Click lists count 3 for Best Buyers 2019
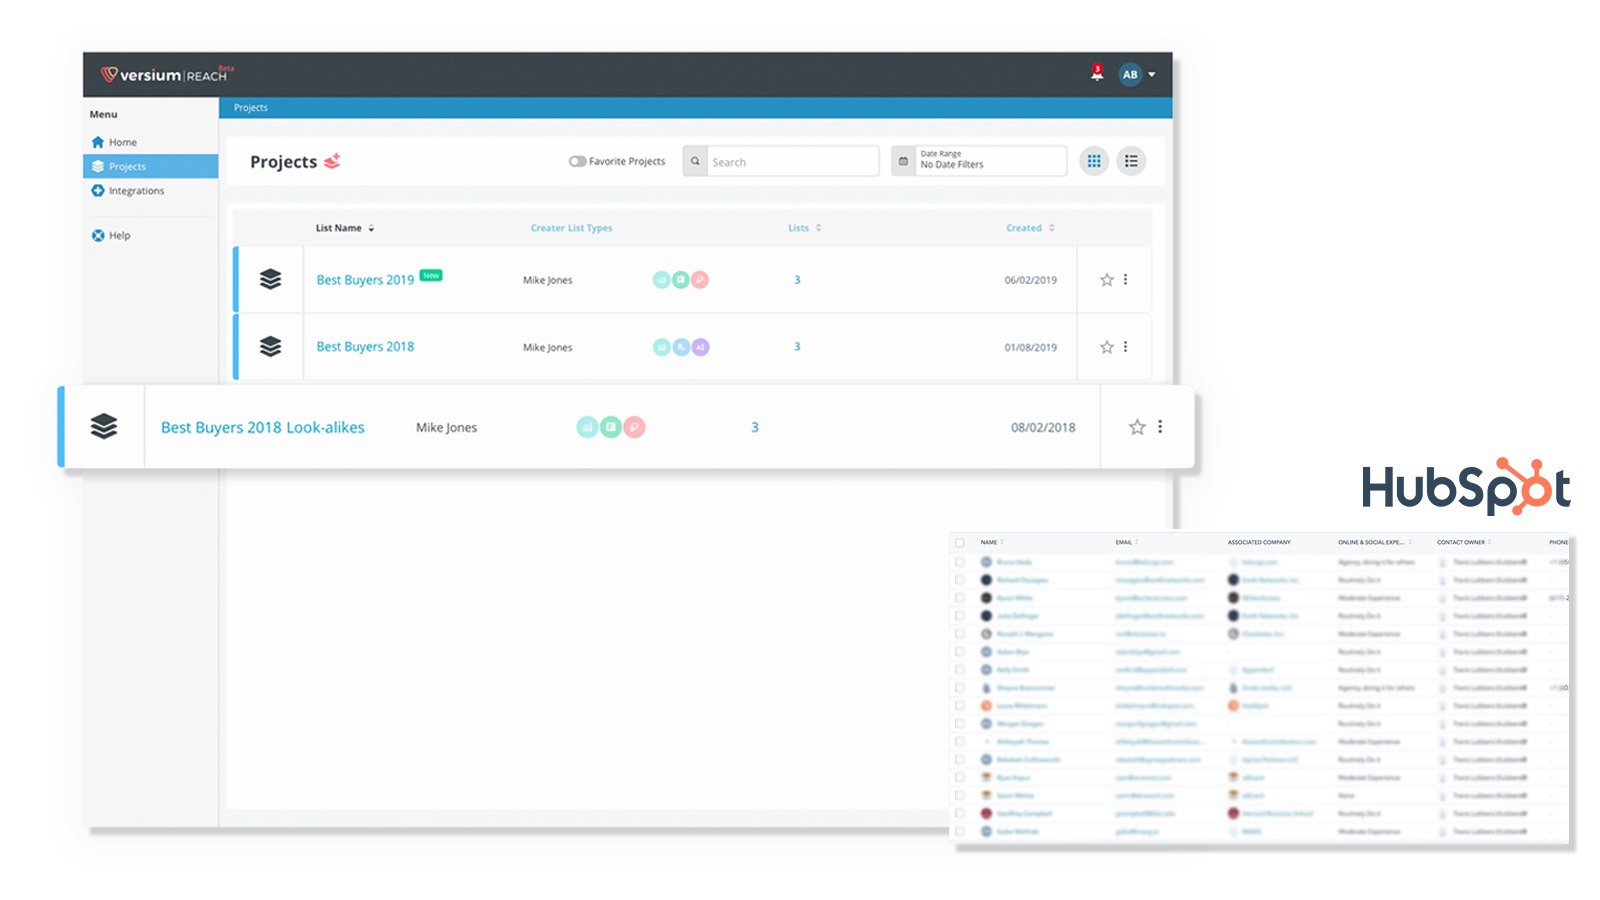The width and height of the screenshot is (1600, 900). tap(797, 280)
